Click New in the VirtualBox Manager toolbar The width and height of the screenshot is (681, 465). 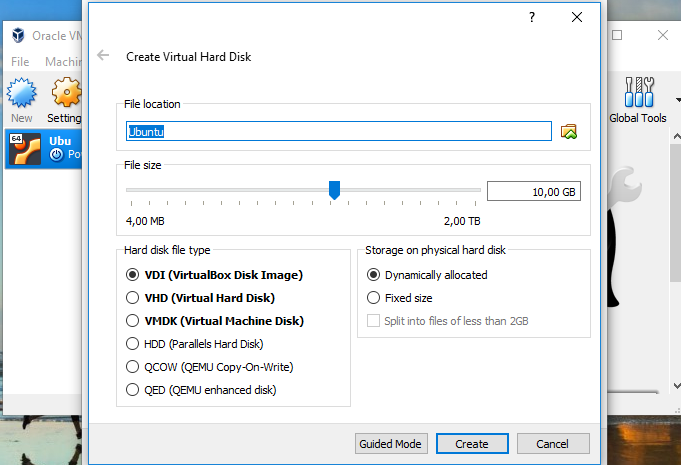click(21, 100)
